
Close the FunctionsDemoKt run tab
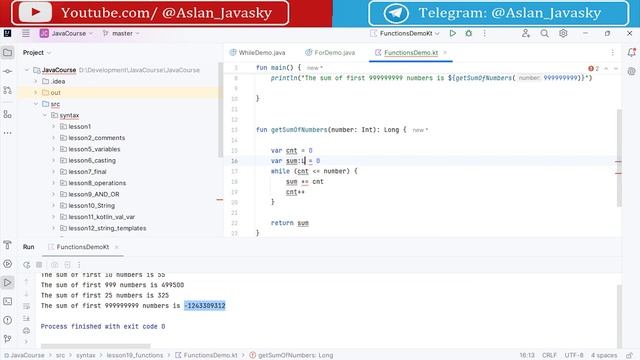tap(116, 247)
